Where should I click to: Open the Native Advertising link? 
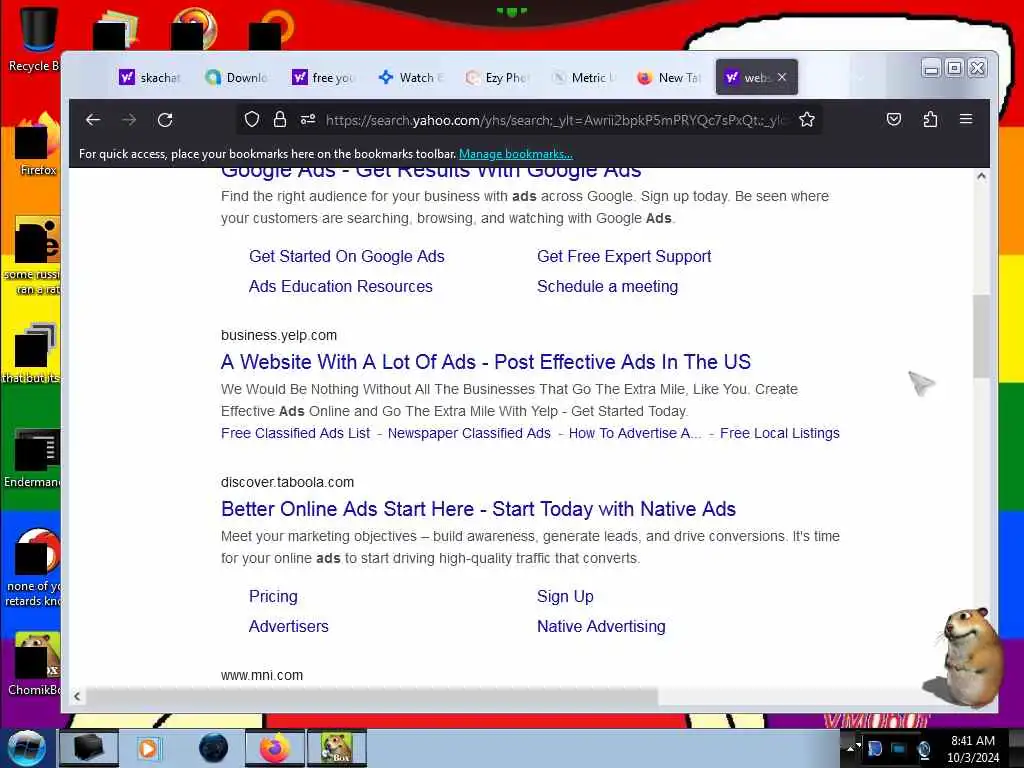[x=601, y=627]
